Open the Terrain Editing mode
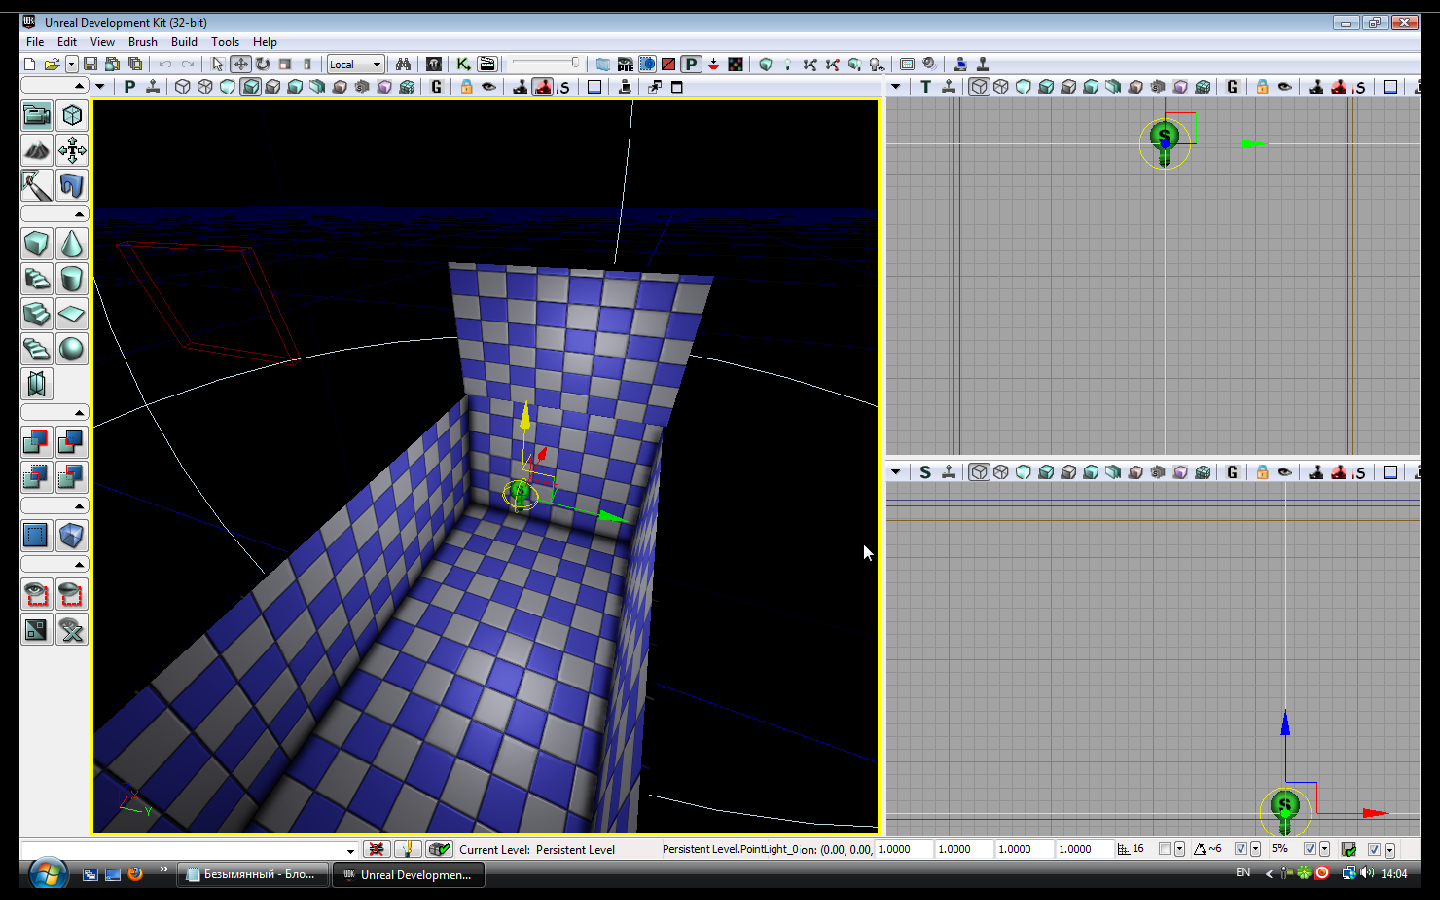 pos(37,151)
